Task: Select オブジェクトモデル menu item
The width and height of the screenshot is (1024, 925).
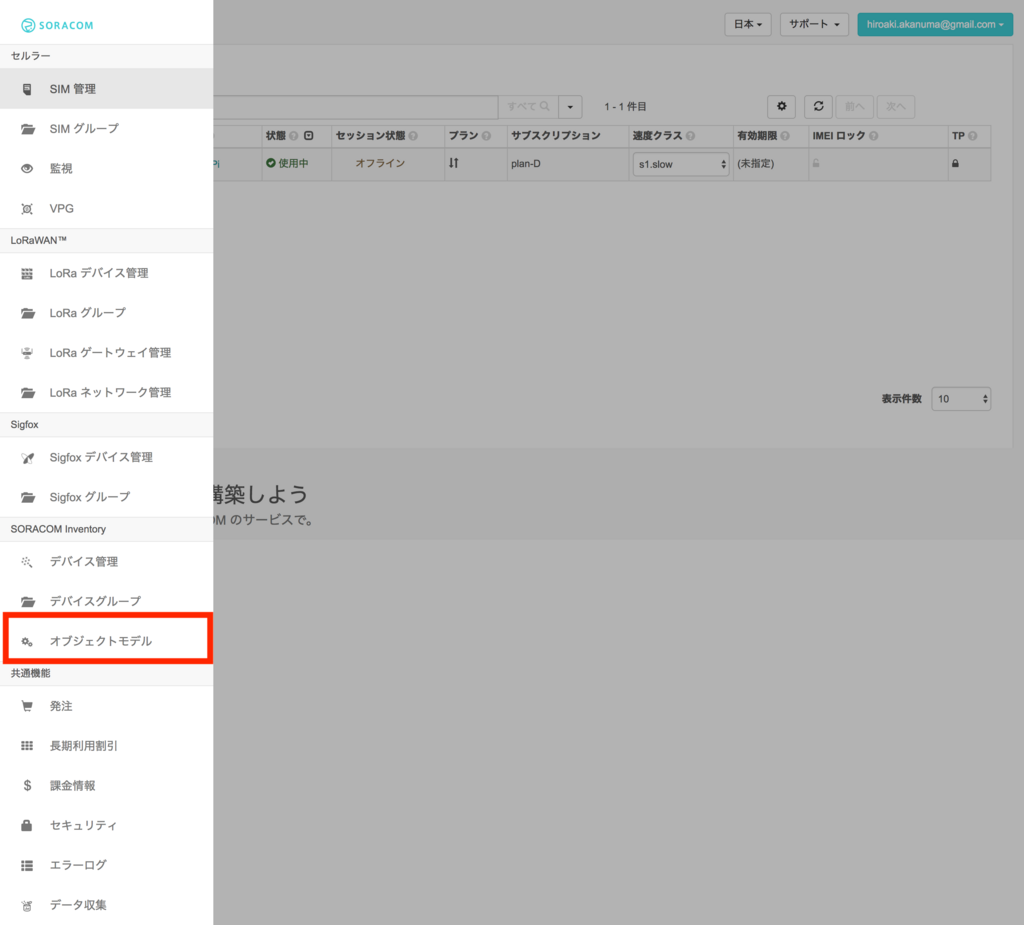Action: click(x=106, y=641)
